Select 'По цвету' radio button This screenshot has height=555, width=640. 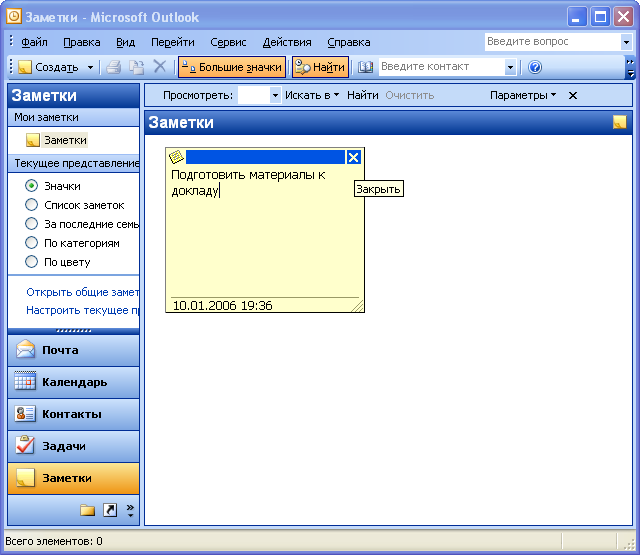tap(31, 262)
